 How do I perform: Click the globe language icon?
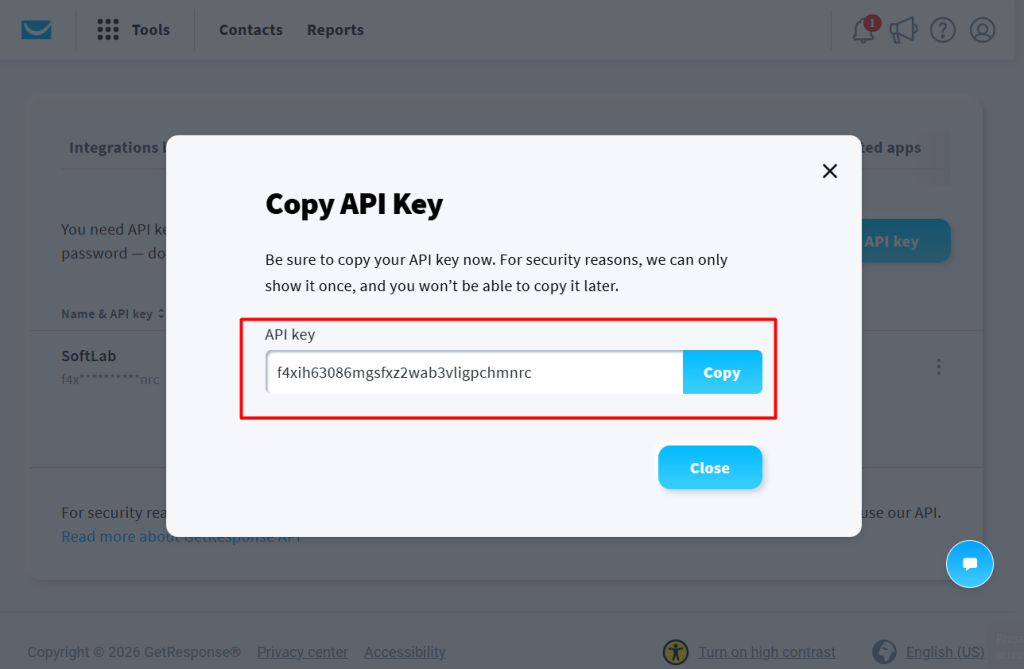tap(884, 652)
